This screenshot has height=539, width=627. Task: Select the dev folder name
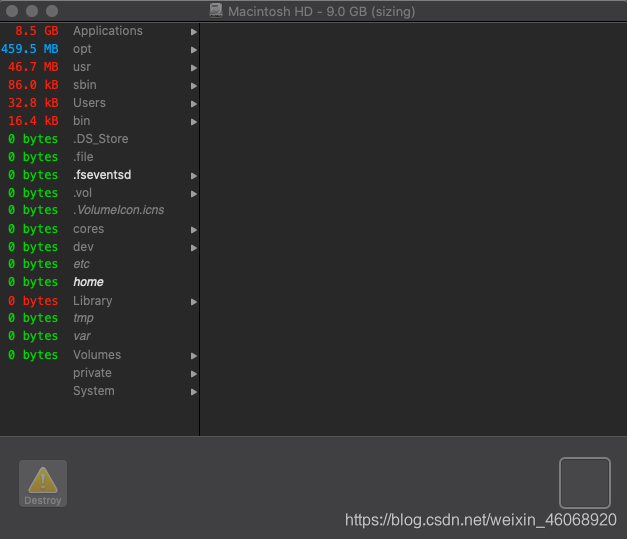tap(83, 247)
